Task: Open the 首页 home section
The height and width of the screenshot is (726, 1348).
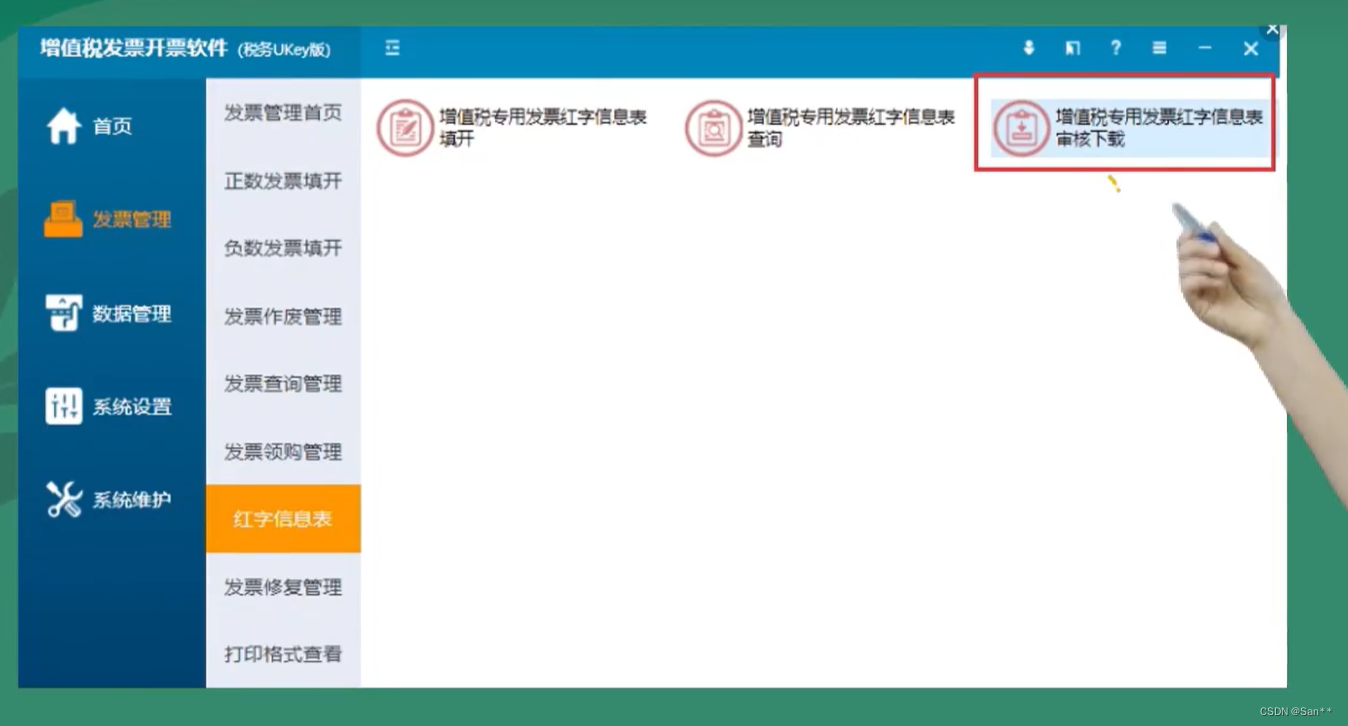Action: point(112,126)
